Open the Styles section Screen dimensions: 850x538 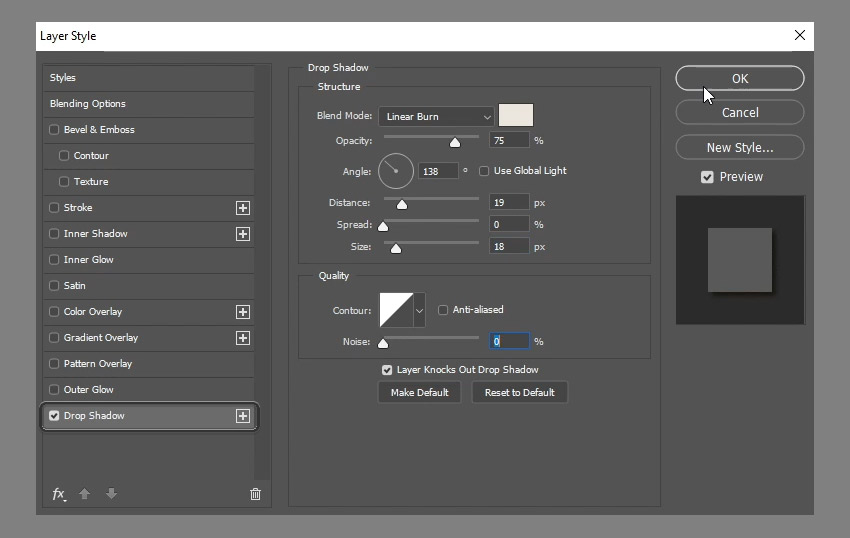(x=63, y=78)
